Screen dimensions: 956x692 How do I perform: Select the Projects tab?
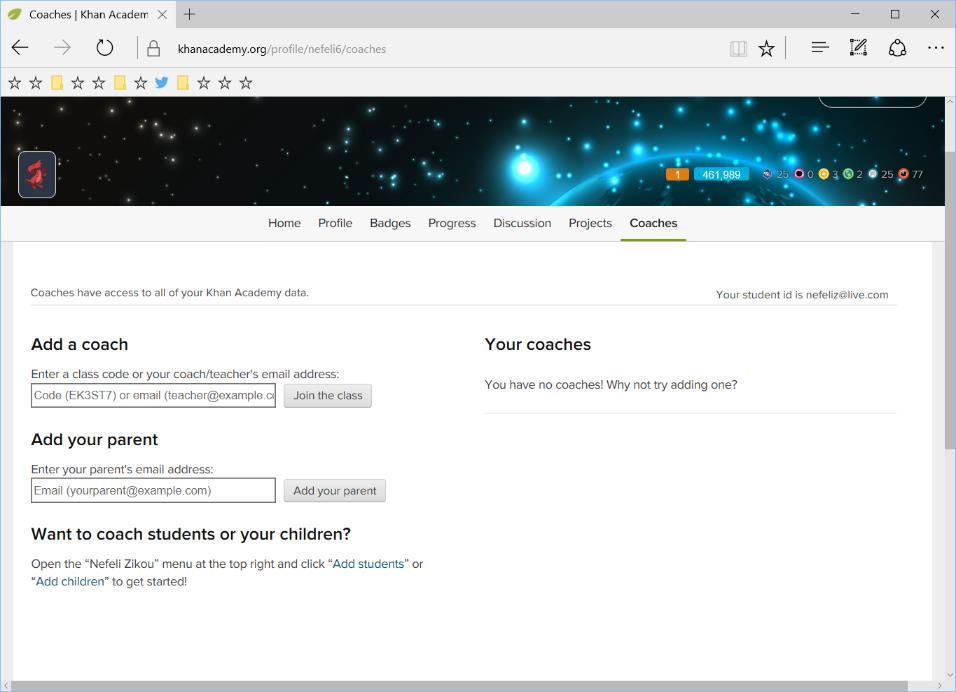tap(590, 223)
